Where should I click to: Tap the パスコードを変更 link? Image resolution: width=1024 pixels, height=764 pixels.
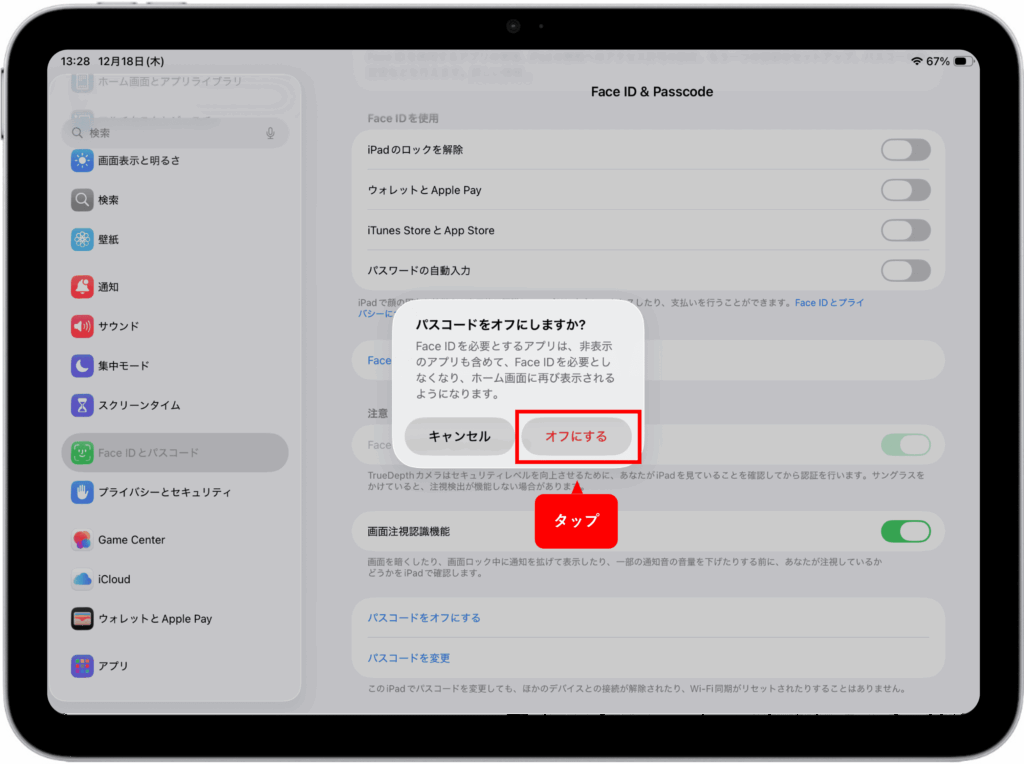pos(409,658)
